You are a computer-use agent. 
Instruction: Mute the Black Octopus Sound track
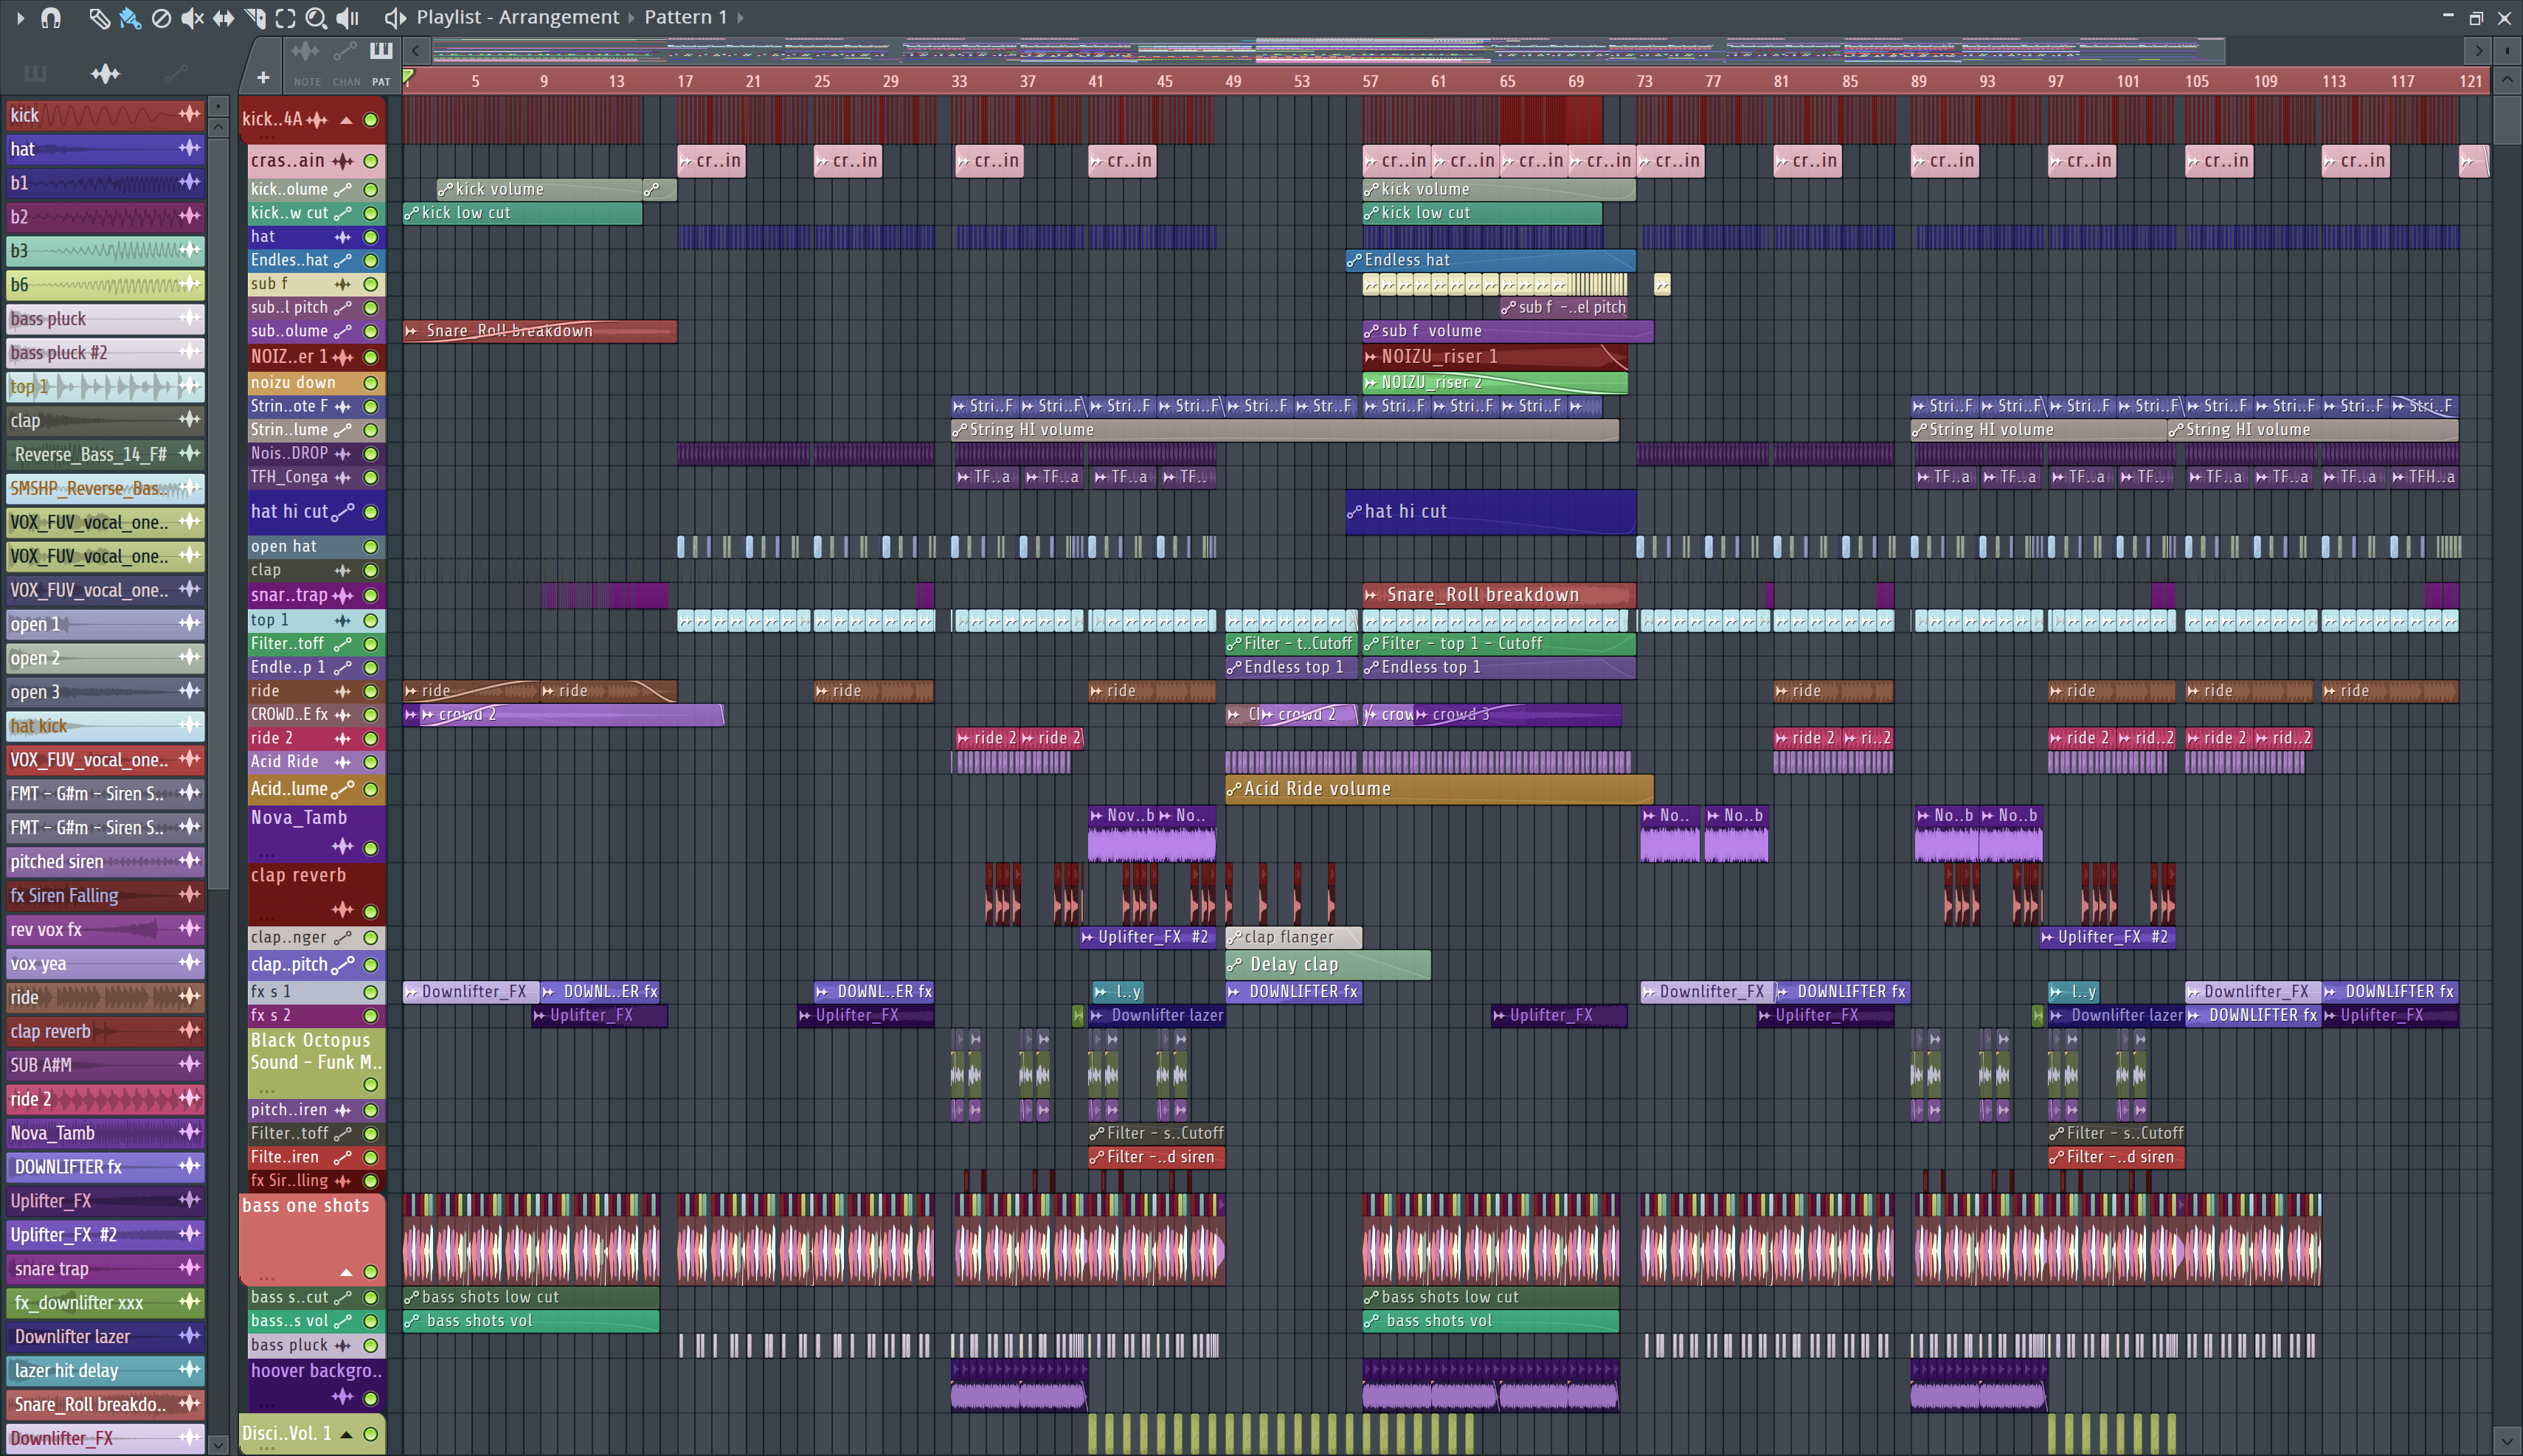[x=371, y=1085]
